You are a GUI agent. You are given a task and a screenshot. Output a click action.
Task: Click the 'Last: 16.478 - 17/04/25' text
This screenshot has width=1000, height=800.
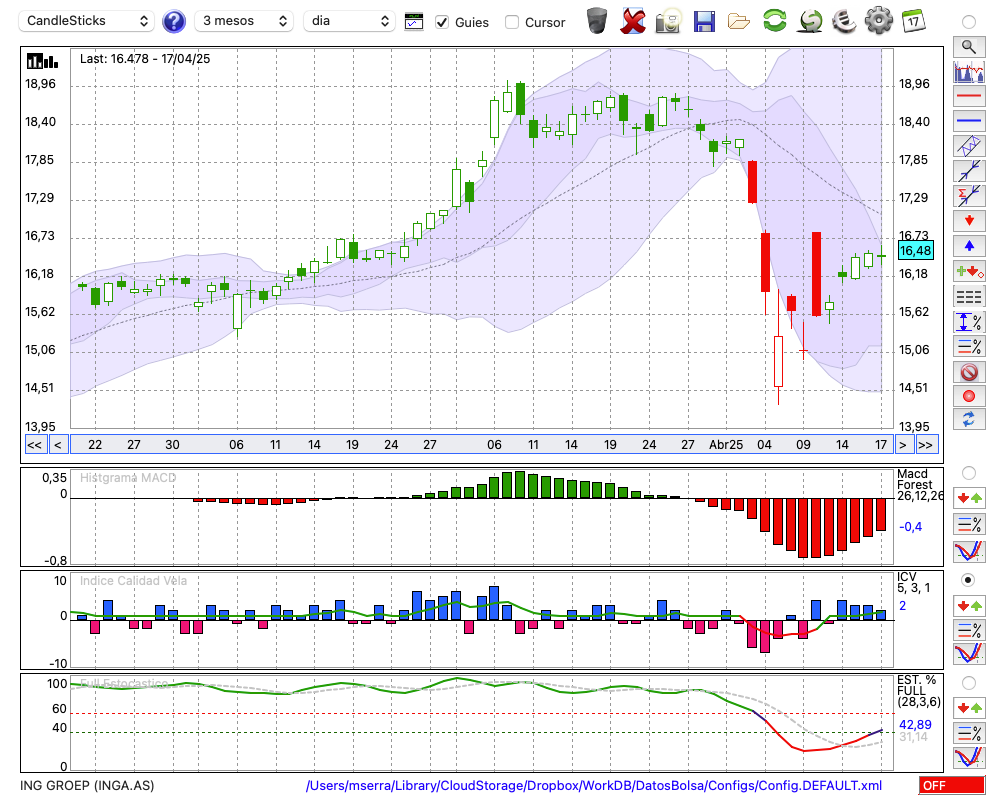pyautogui.click(x=145, y=59)
